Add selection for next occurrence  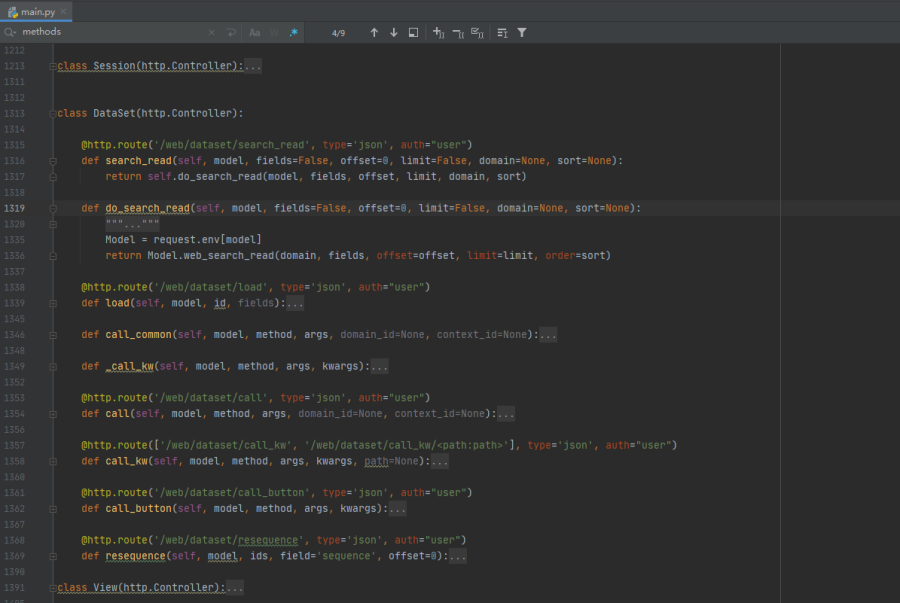point(438,32)
